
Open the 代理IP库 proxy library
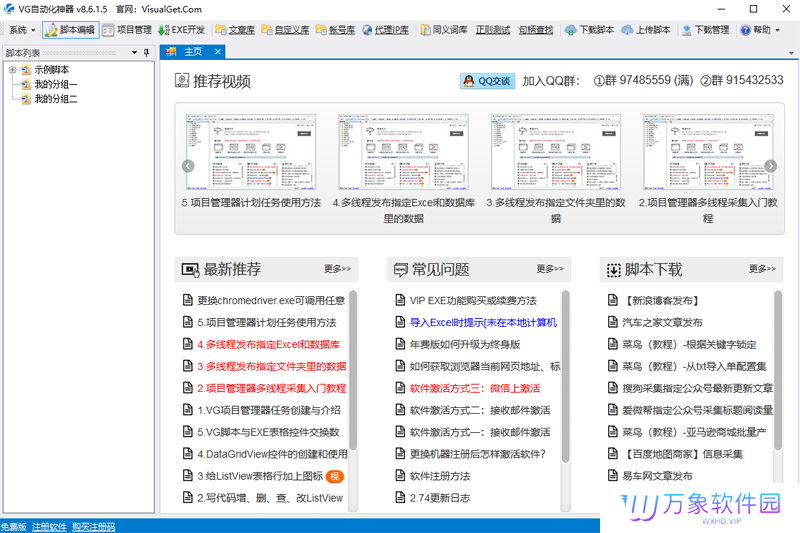[386, 30]
